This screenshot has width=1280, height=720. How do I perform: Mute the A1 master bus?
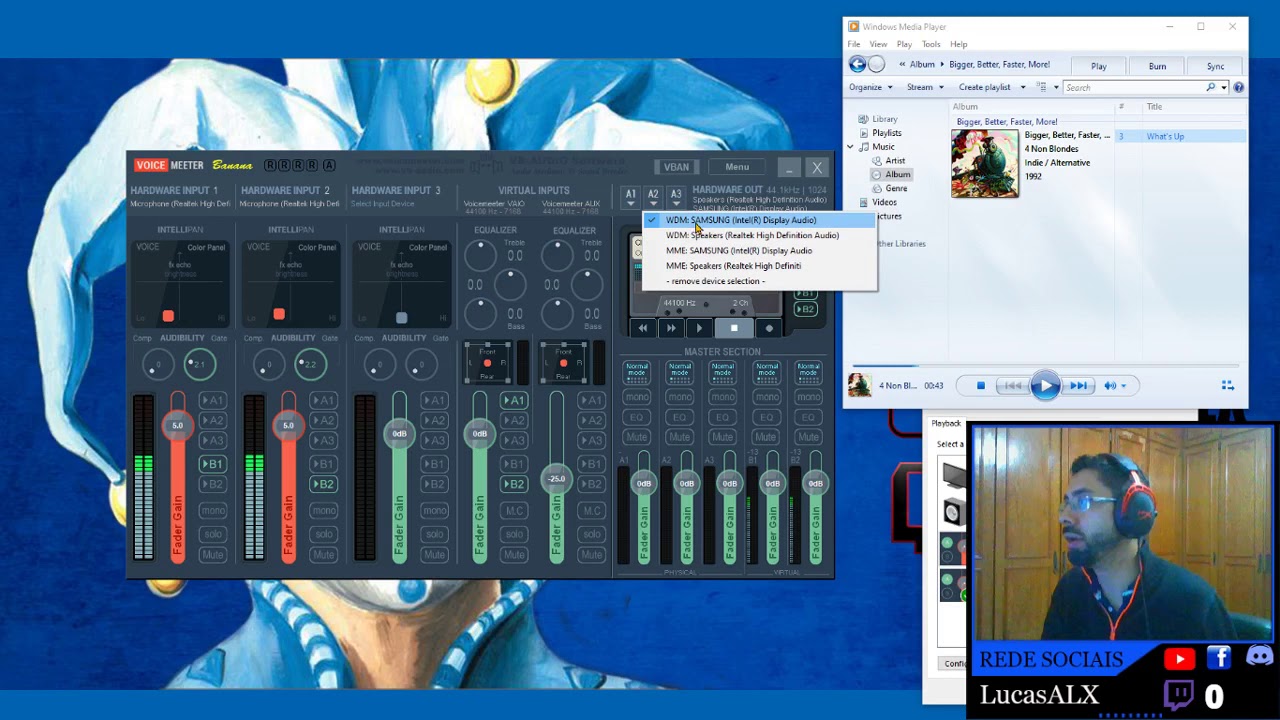[x=637, y=437]
